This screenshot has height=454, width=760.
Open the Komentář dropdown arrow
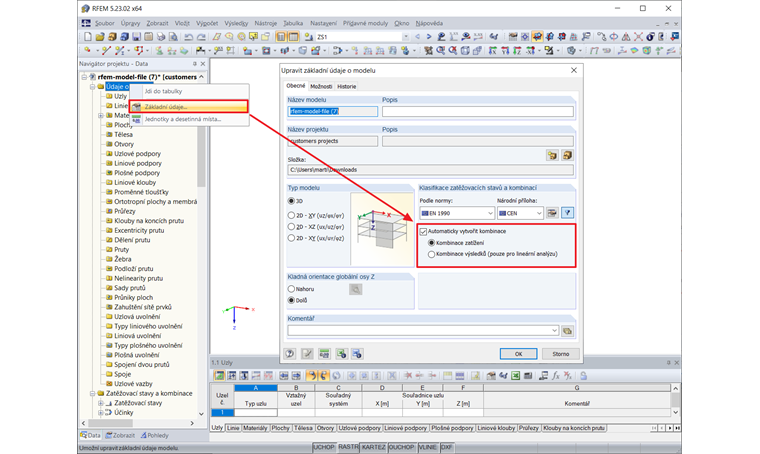pos(554,330)
